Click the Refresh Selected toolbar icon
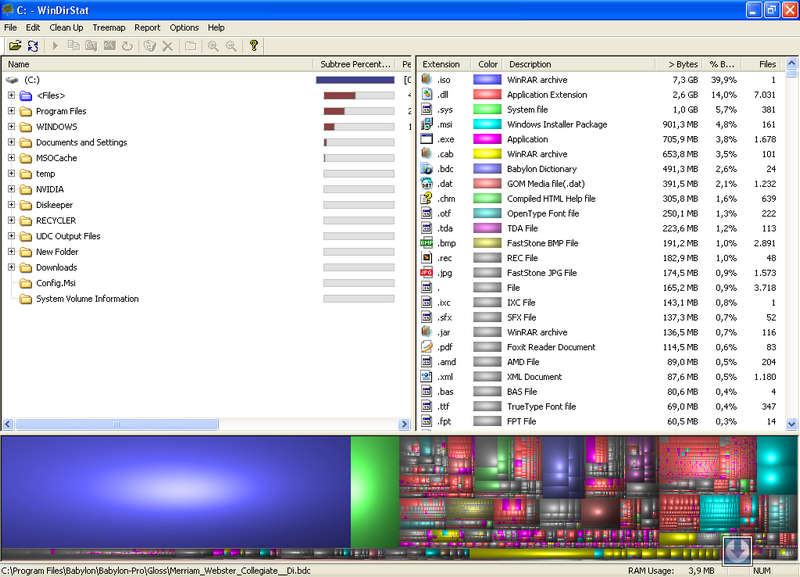Screen dimensions: 800x577 127,46
